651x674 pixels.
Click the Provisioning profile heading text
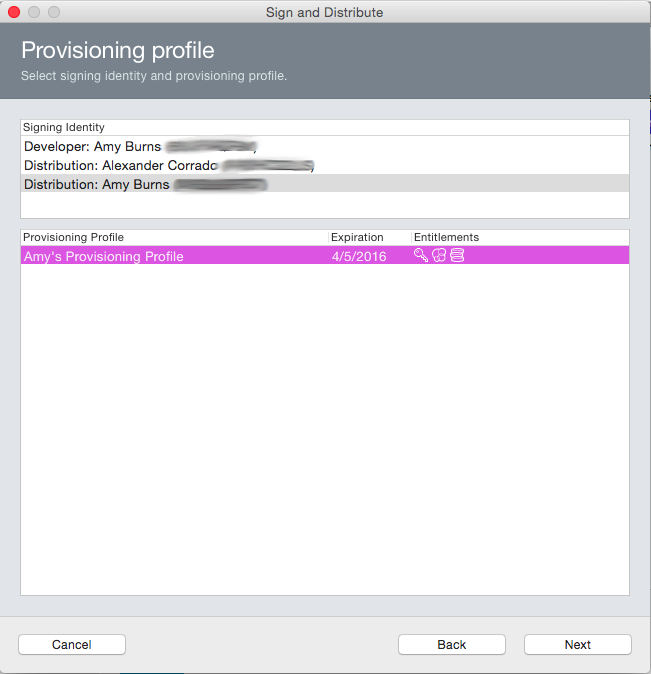pyautogui.click(x=118, y=50)
